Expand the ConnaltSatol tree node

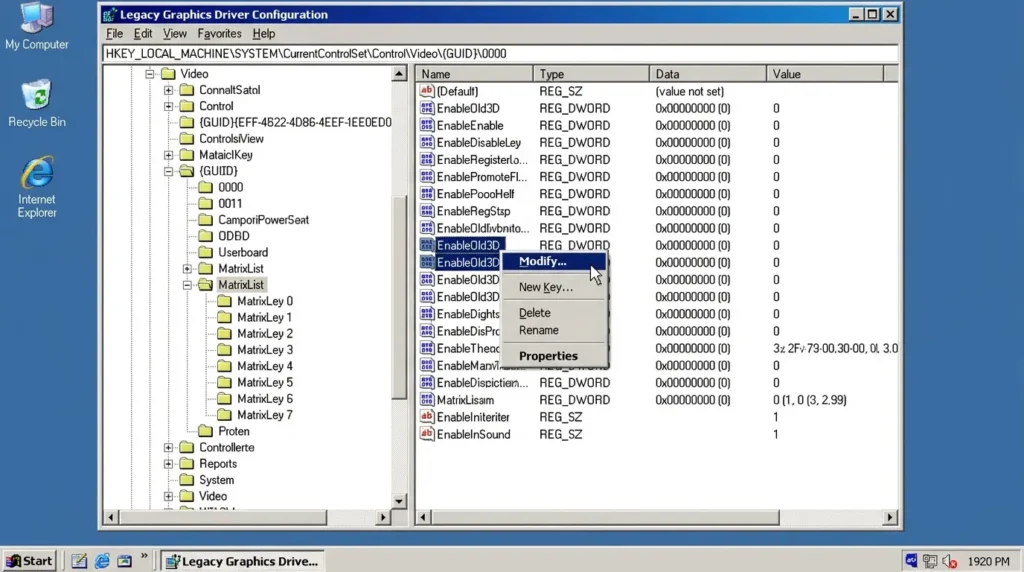tap(168, 90)
